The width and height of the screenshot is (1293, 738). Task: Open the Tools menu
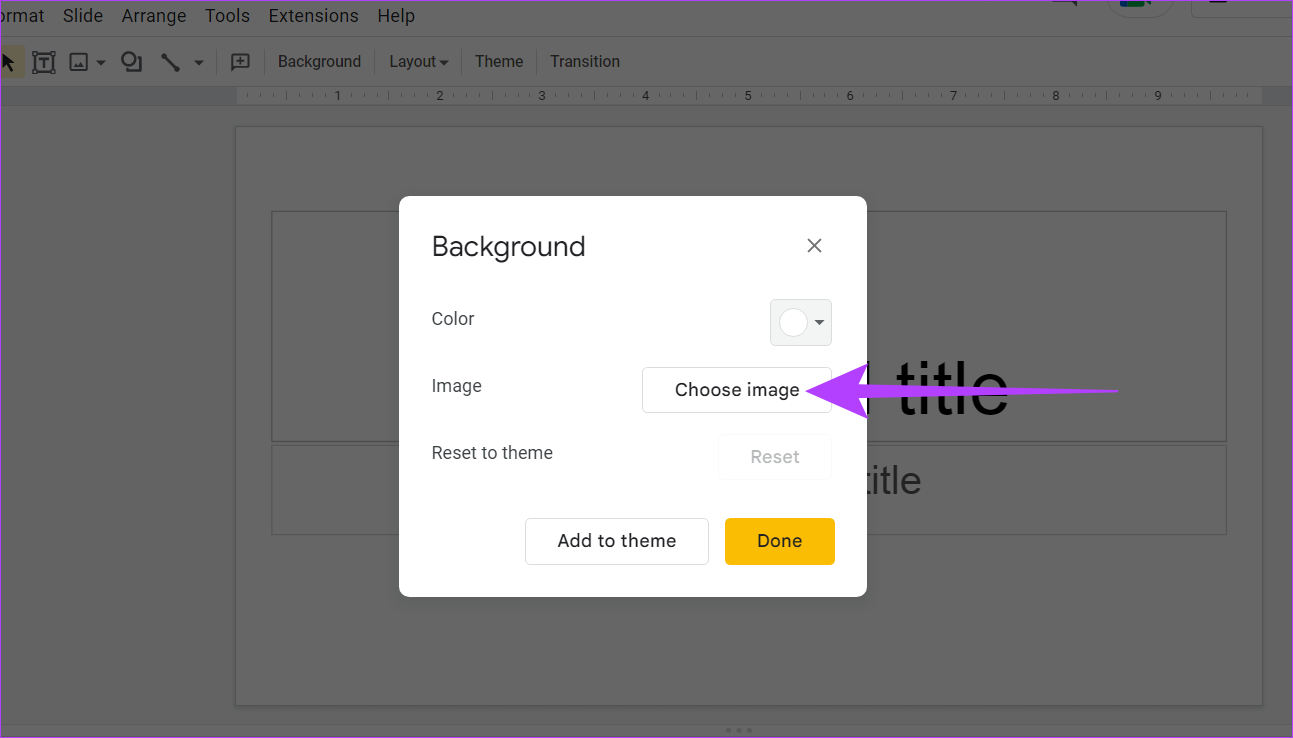tap(227, 16)
